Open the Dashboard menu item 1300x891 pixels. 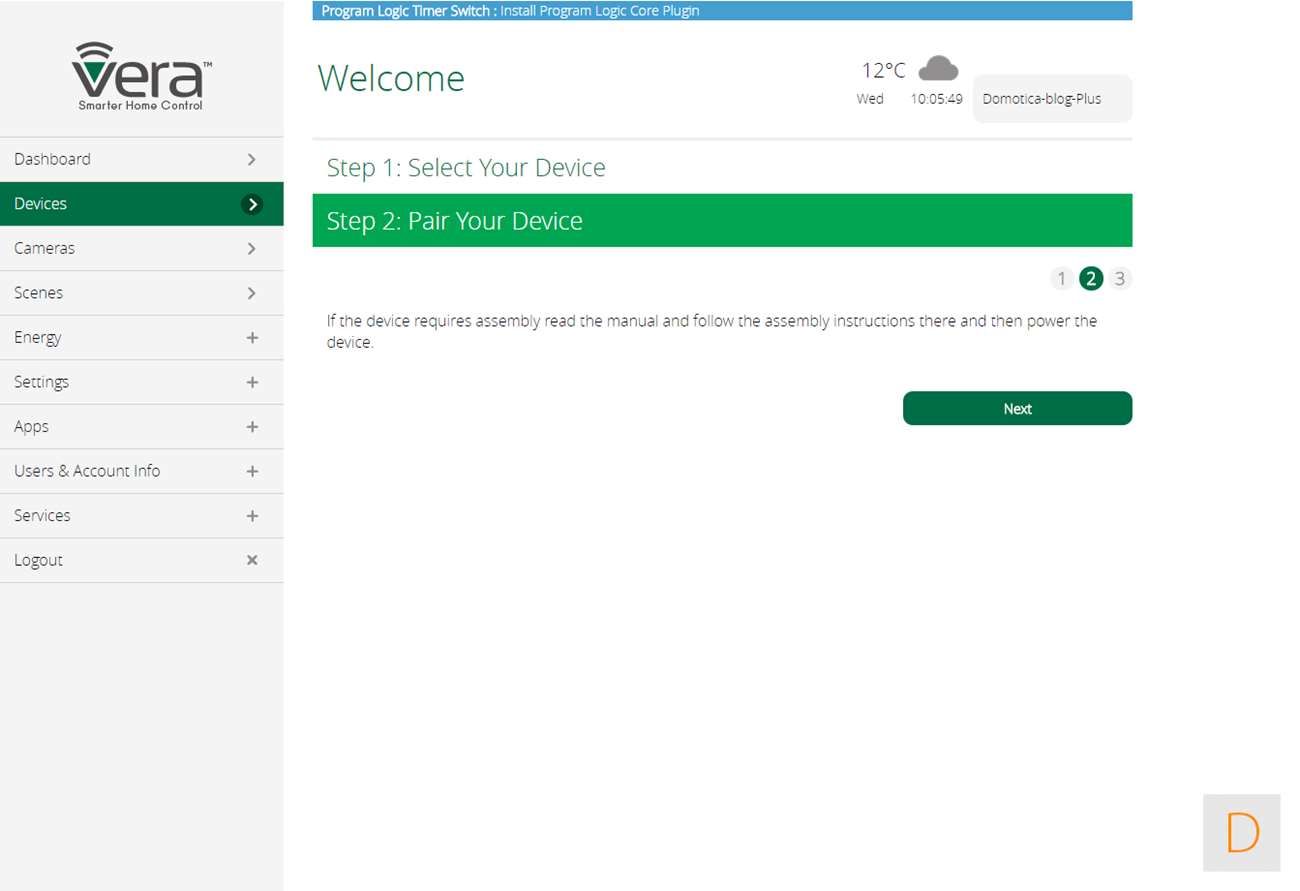(52, 159)
